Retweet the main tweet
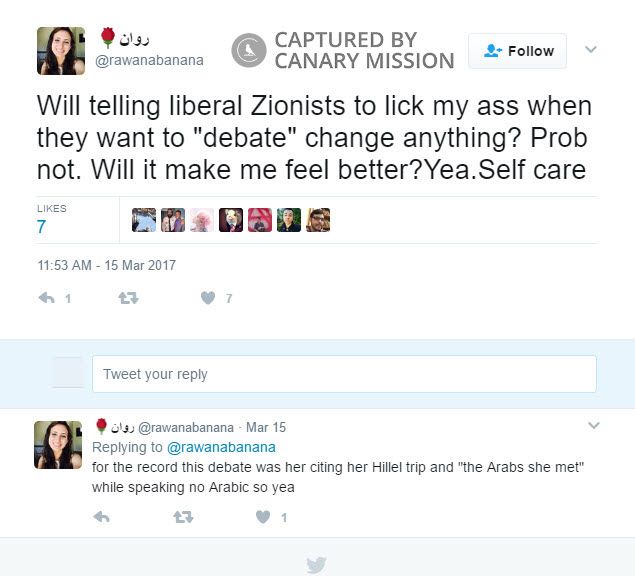 pos(128,299)
